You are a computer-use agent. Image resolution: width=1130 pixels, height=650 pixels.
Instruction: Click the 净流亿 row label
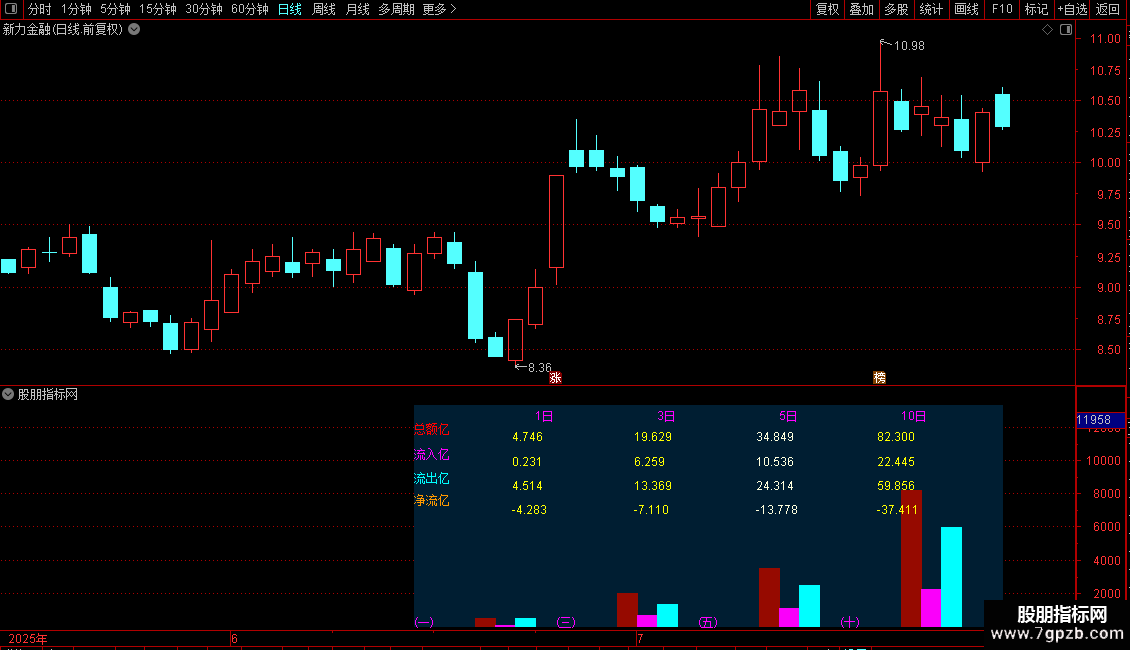tap(432, 500)
